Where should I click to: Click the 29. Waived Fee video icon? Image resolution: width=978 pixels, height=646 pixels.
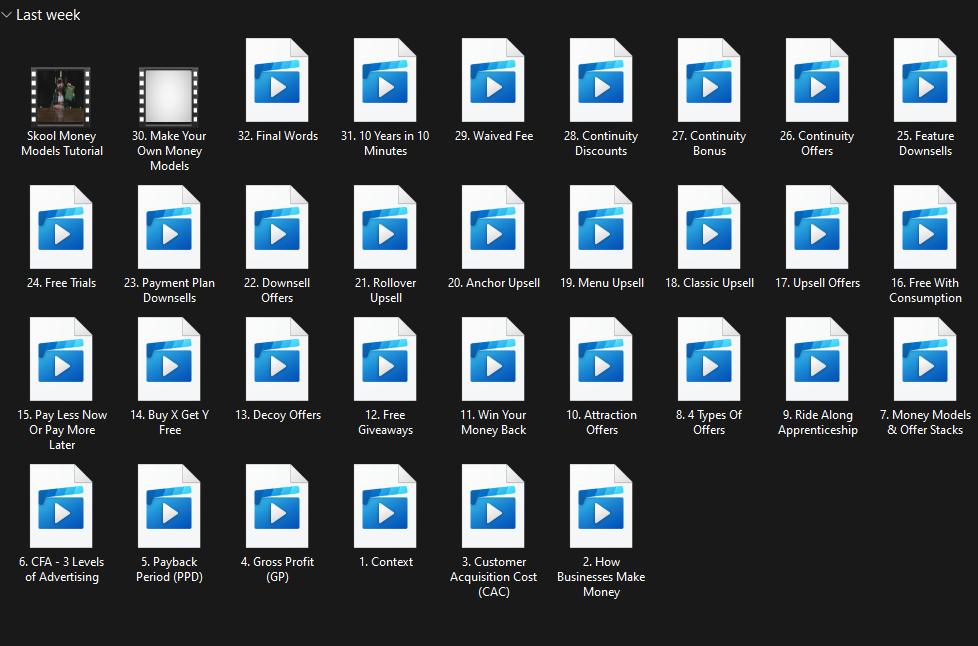(x=493, y=81)
